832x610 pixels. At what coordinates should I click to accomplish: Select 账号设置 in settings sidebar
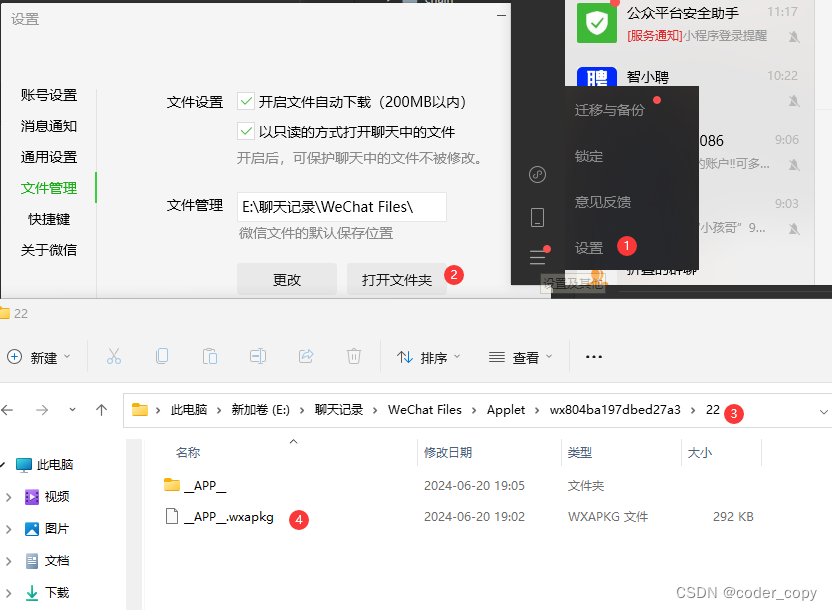[49, 95]
